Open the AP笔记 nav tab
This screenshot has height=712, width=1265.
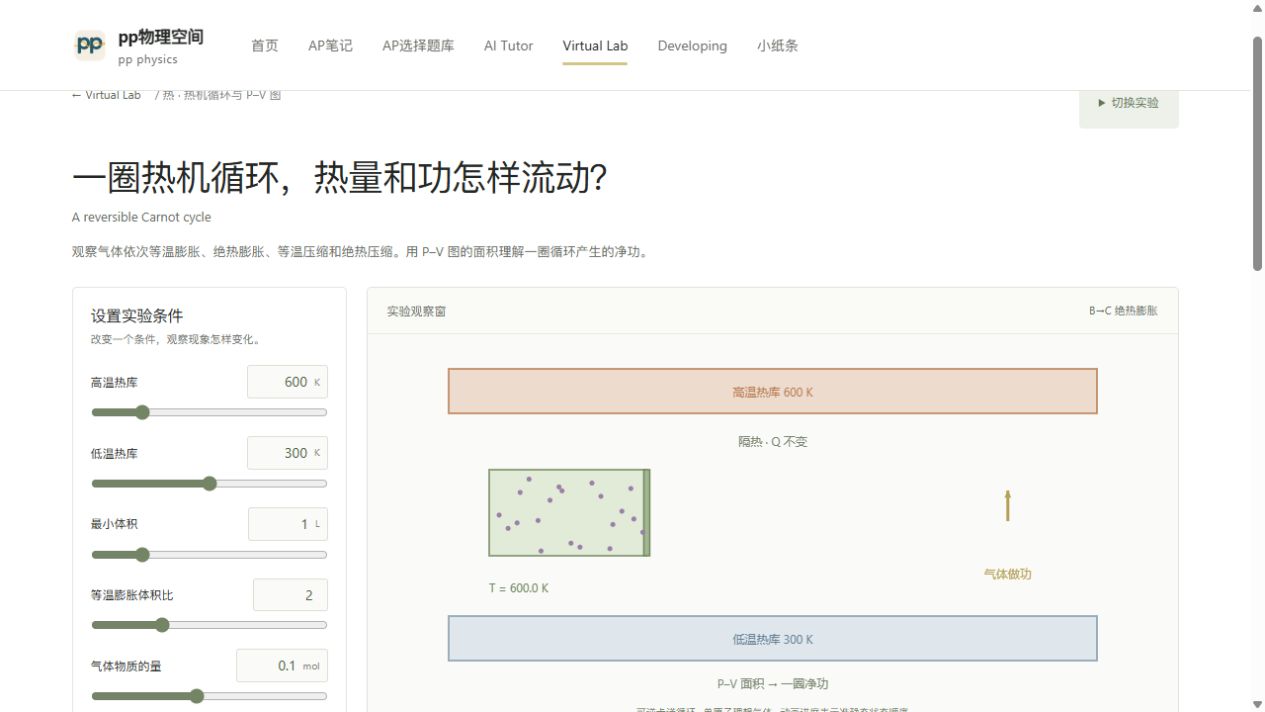[x=330, y=46]
